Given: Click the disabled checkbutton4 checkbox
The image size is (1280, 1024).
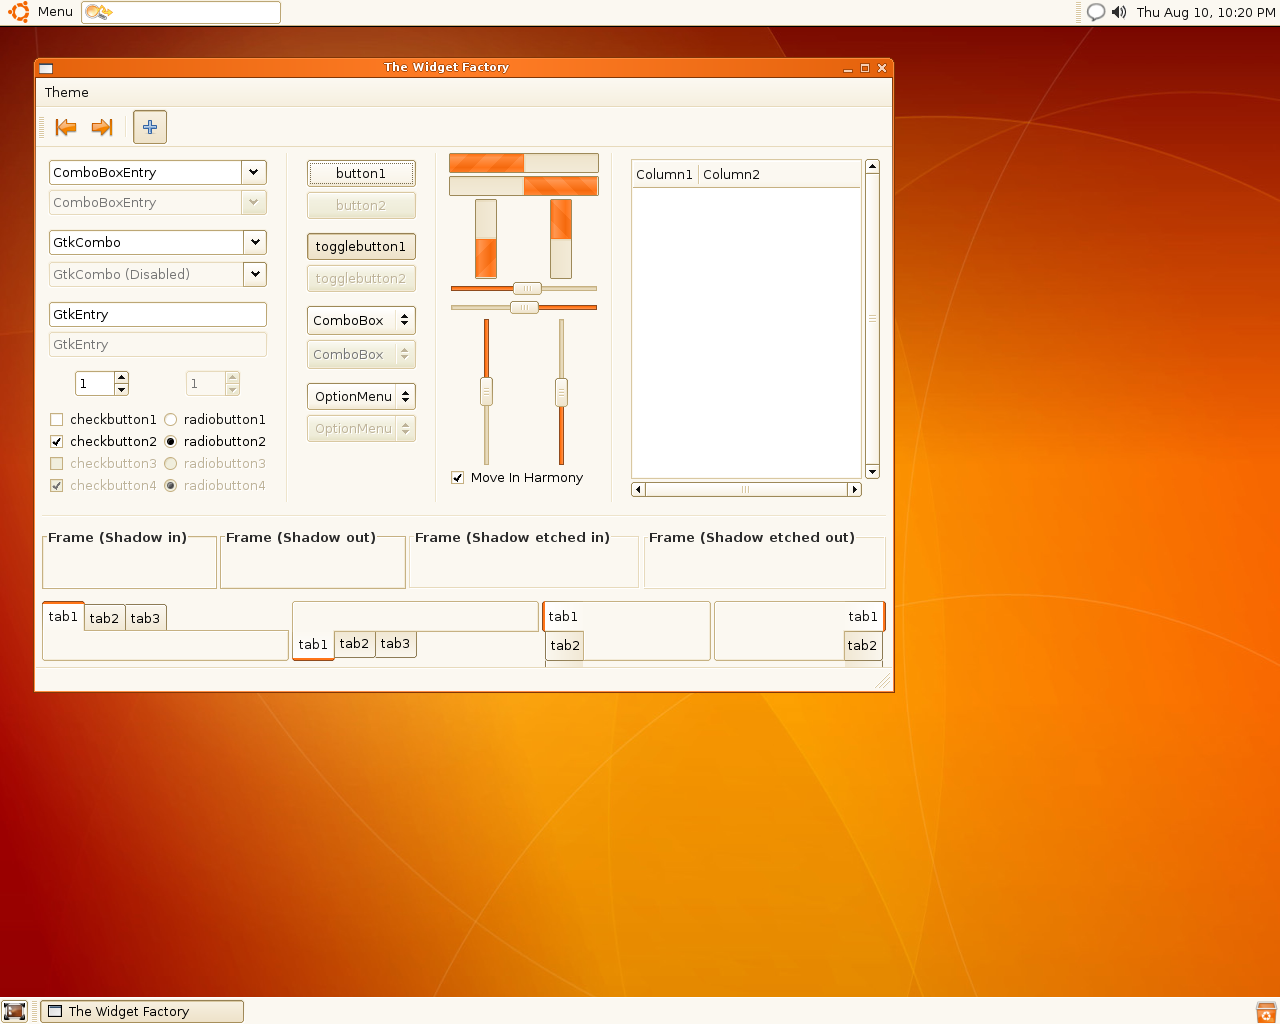Looking at the screenshot, I should pos(57,486).
